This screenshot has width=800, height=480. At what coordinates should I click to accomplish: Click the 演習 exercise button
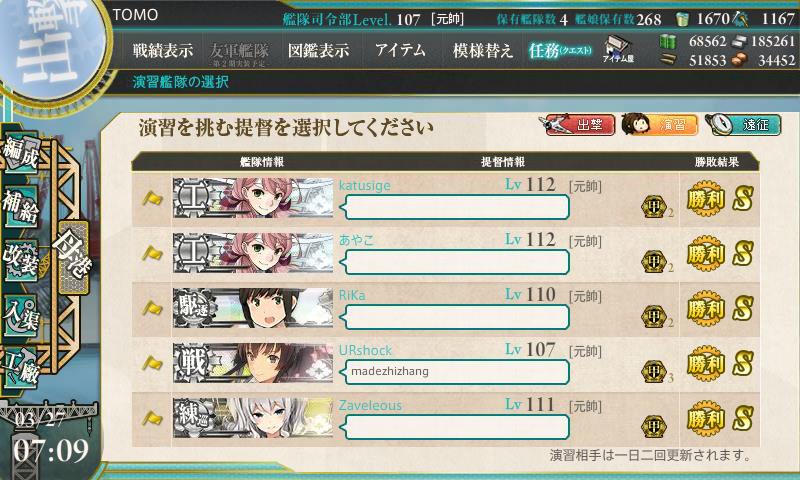pyautogui.click(x=660, y=124)
